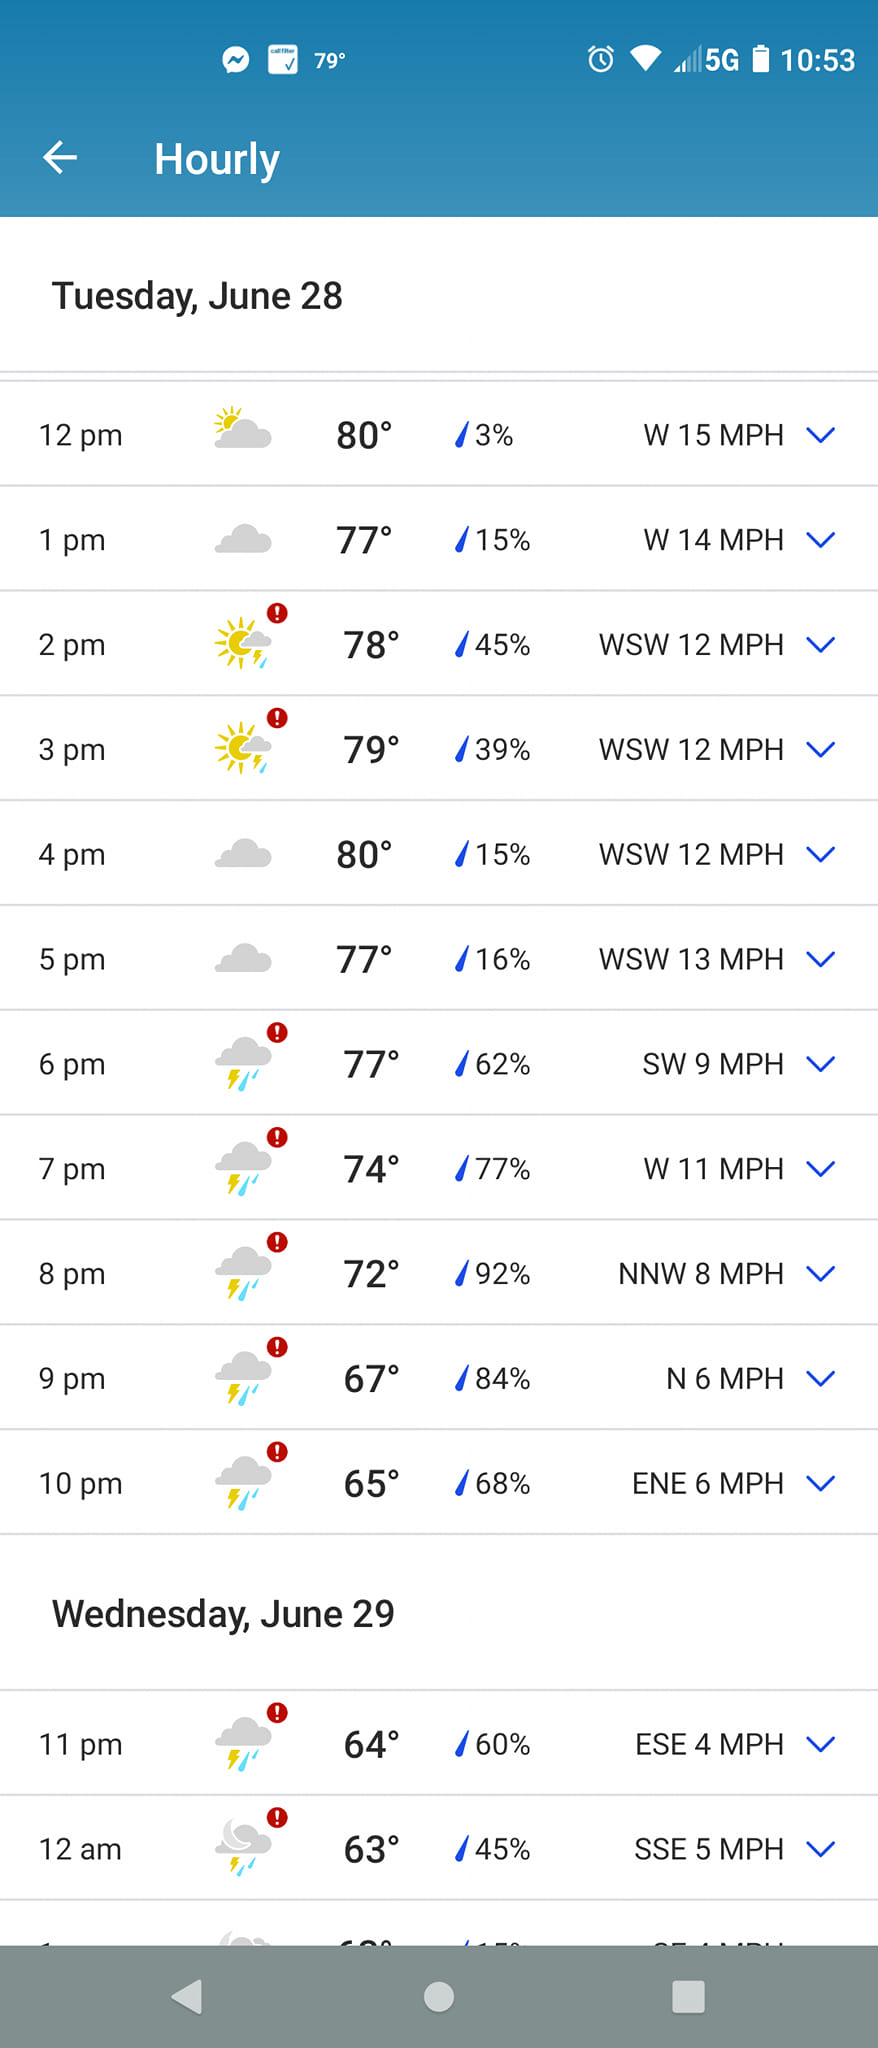This screenshot has width=878, height=2048.
Task: Tap the night storm icon at 12 am
Action: 243,1847
